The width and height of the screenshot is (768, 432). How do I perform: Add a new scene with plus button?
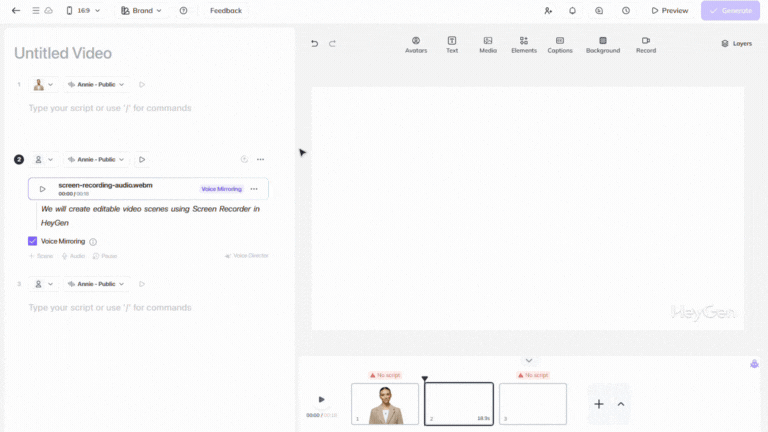click(599, 404)
